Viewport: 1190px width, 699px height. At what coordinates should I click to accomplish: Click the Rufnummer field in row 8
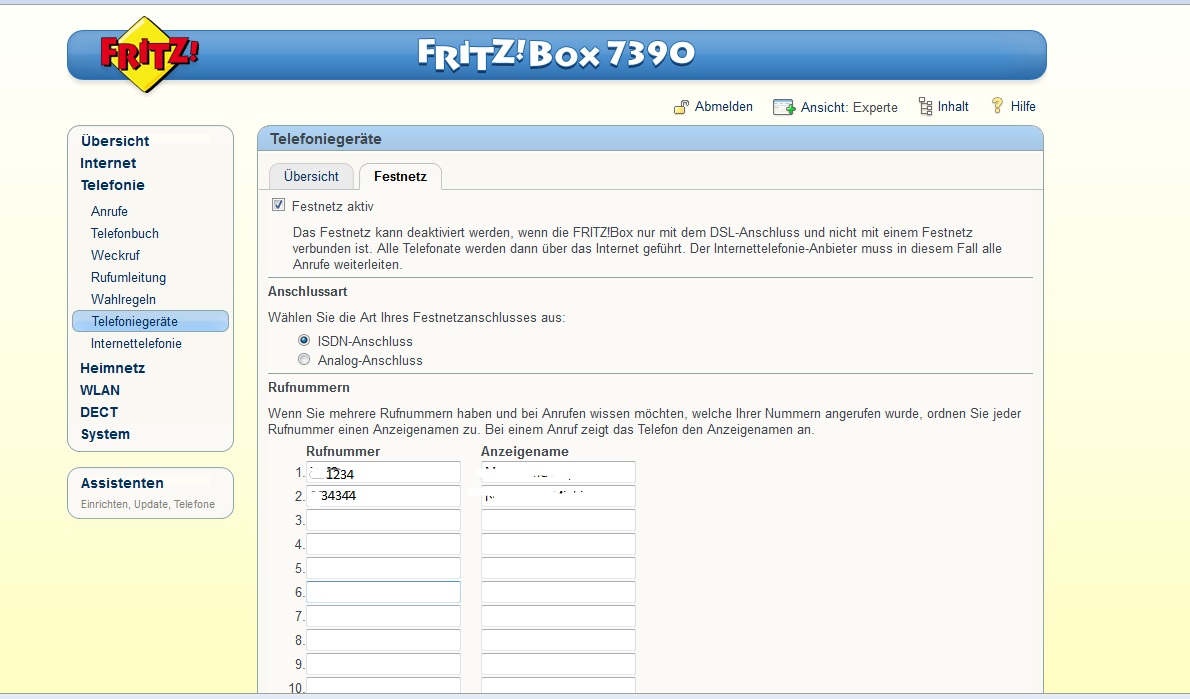[383, 641]
